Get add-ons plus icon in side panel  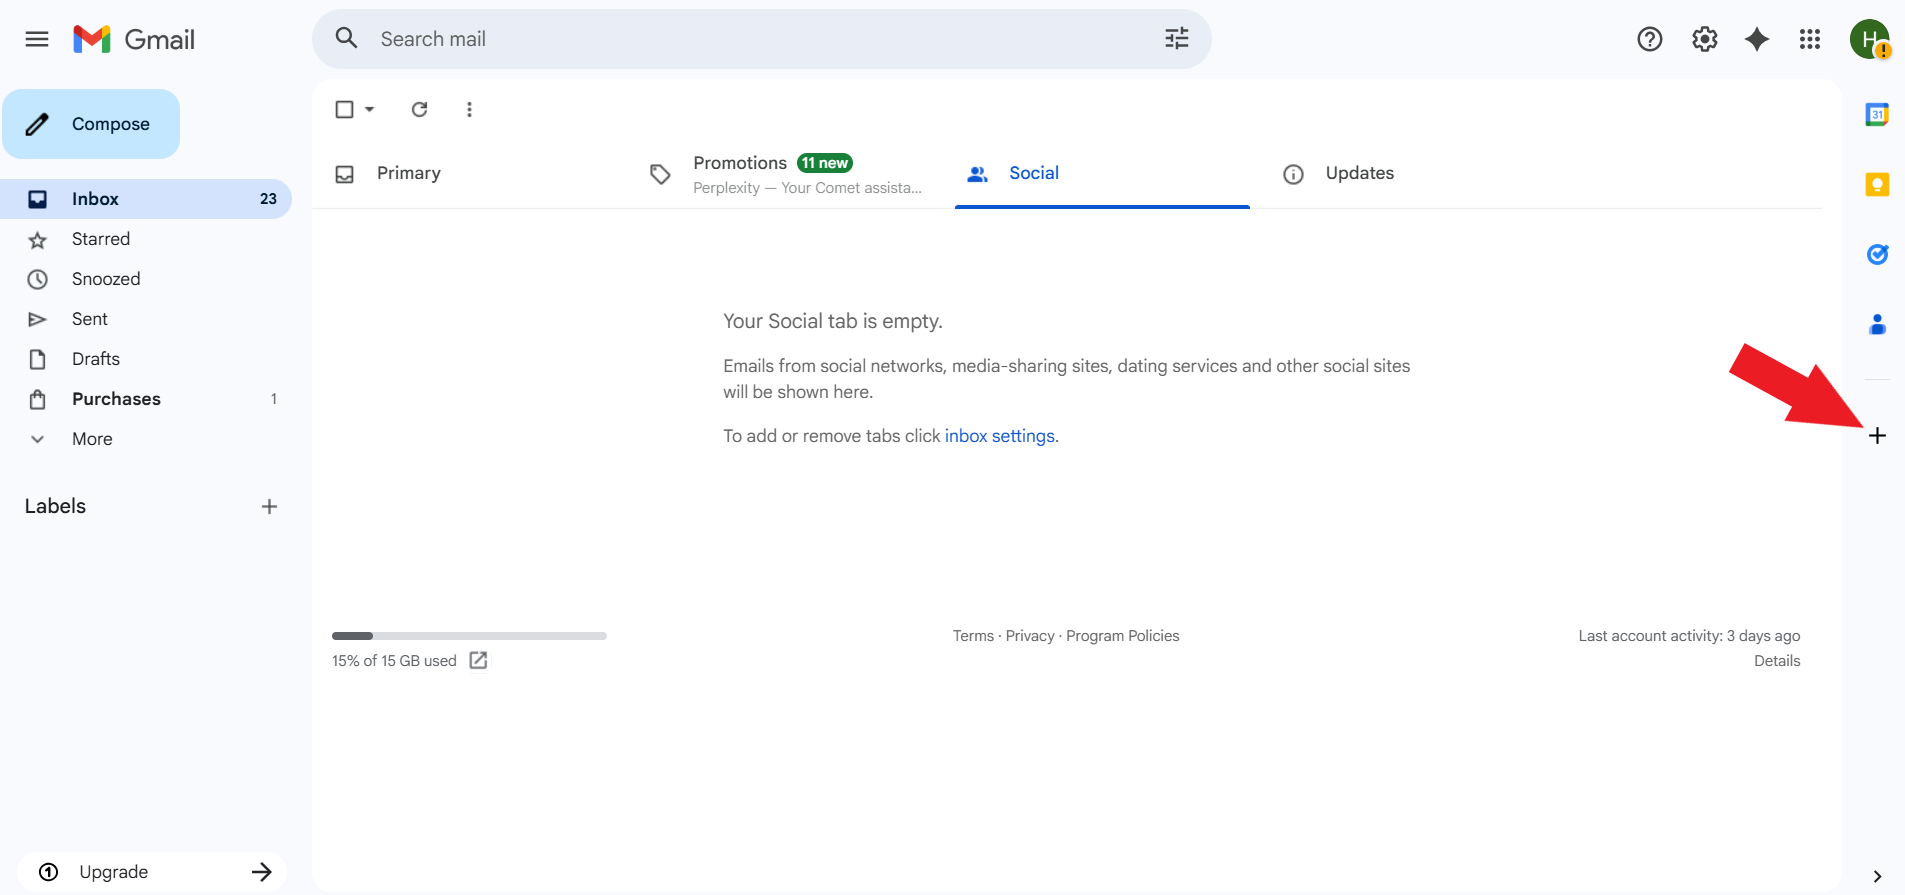[1877, 436]
